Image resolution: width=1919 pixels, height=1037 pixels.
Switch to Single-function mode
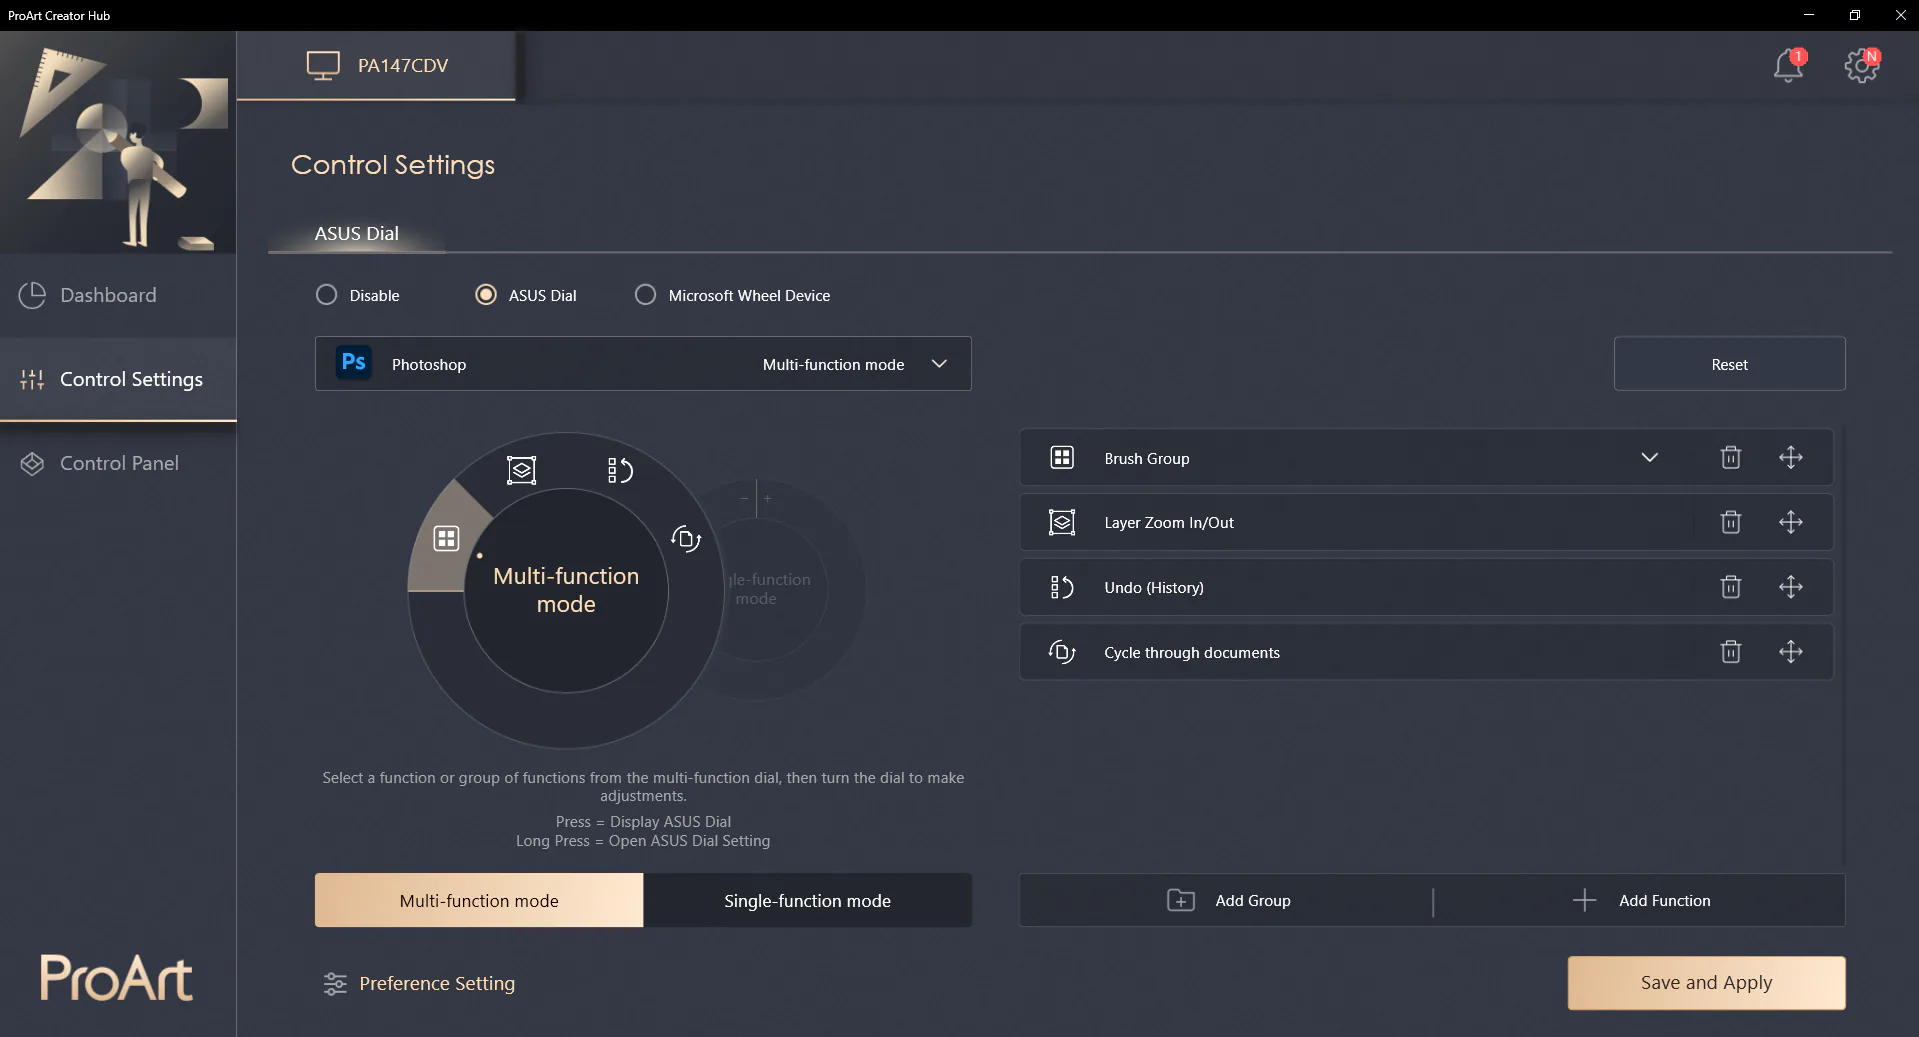(807, 900)
